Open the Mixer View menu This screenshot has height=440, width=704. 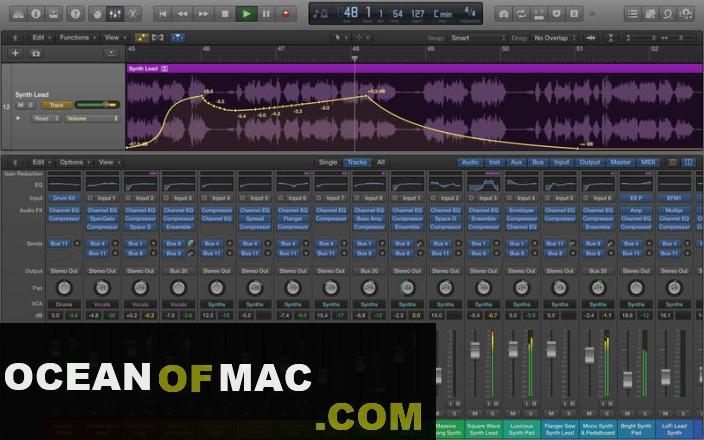point(109,162)
